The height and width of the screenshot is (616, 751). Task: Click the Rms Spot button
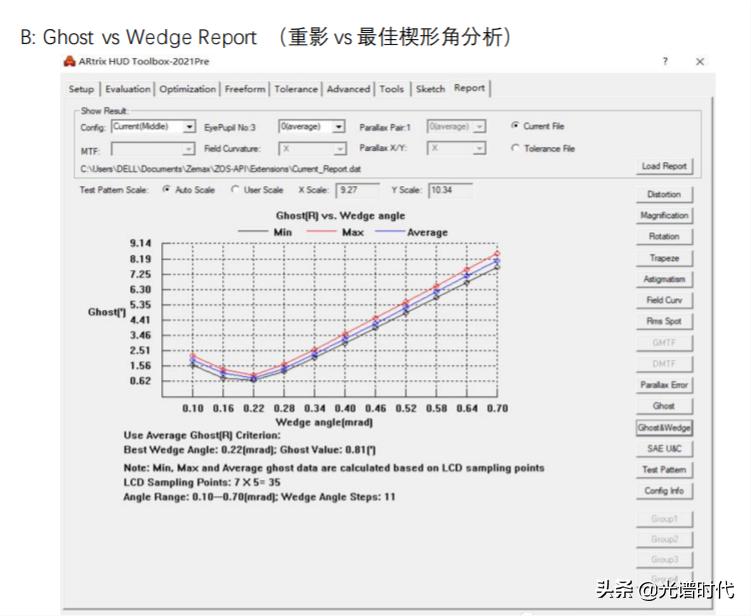click(x=664, y=321)
